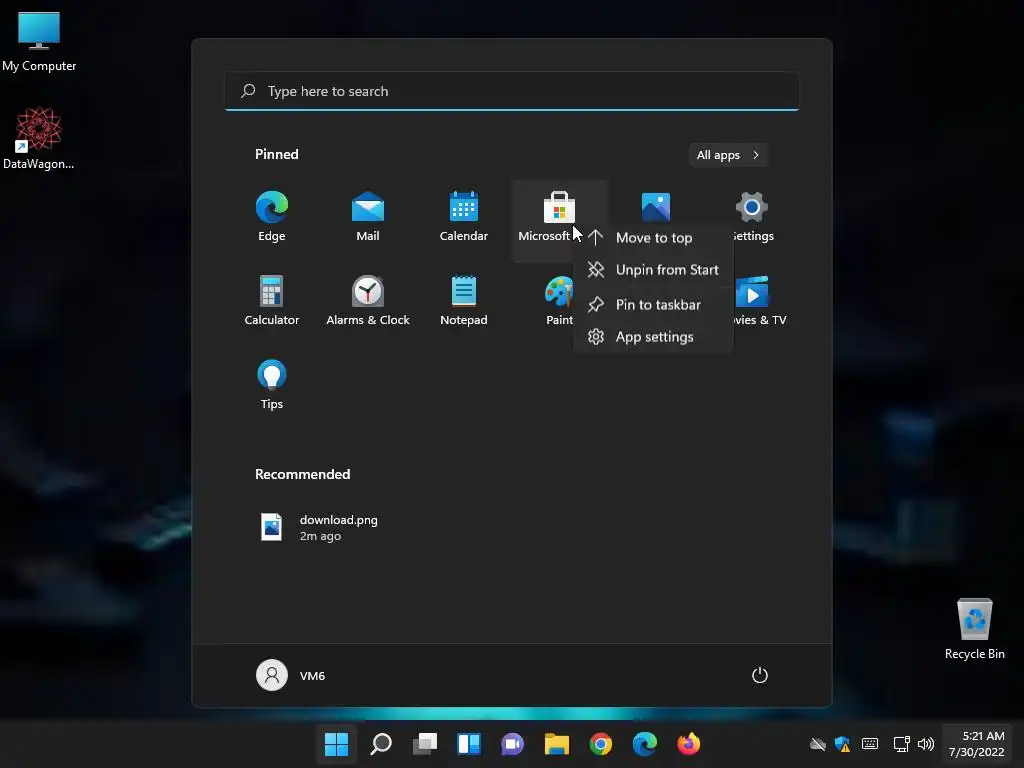This screenshot has height=768, width=1024.
Task: Click the Windows Start button on taskbar
Action: tap(336, 744)
